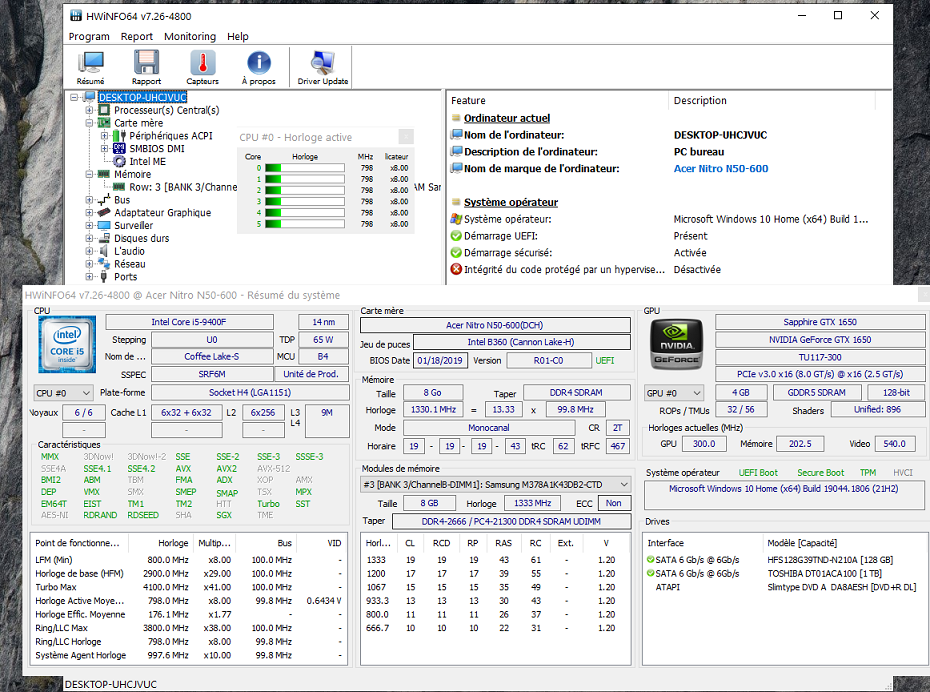
Task: Collapse the Mémoire tree node
Action: pos(89,174)
